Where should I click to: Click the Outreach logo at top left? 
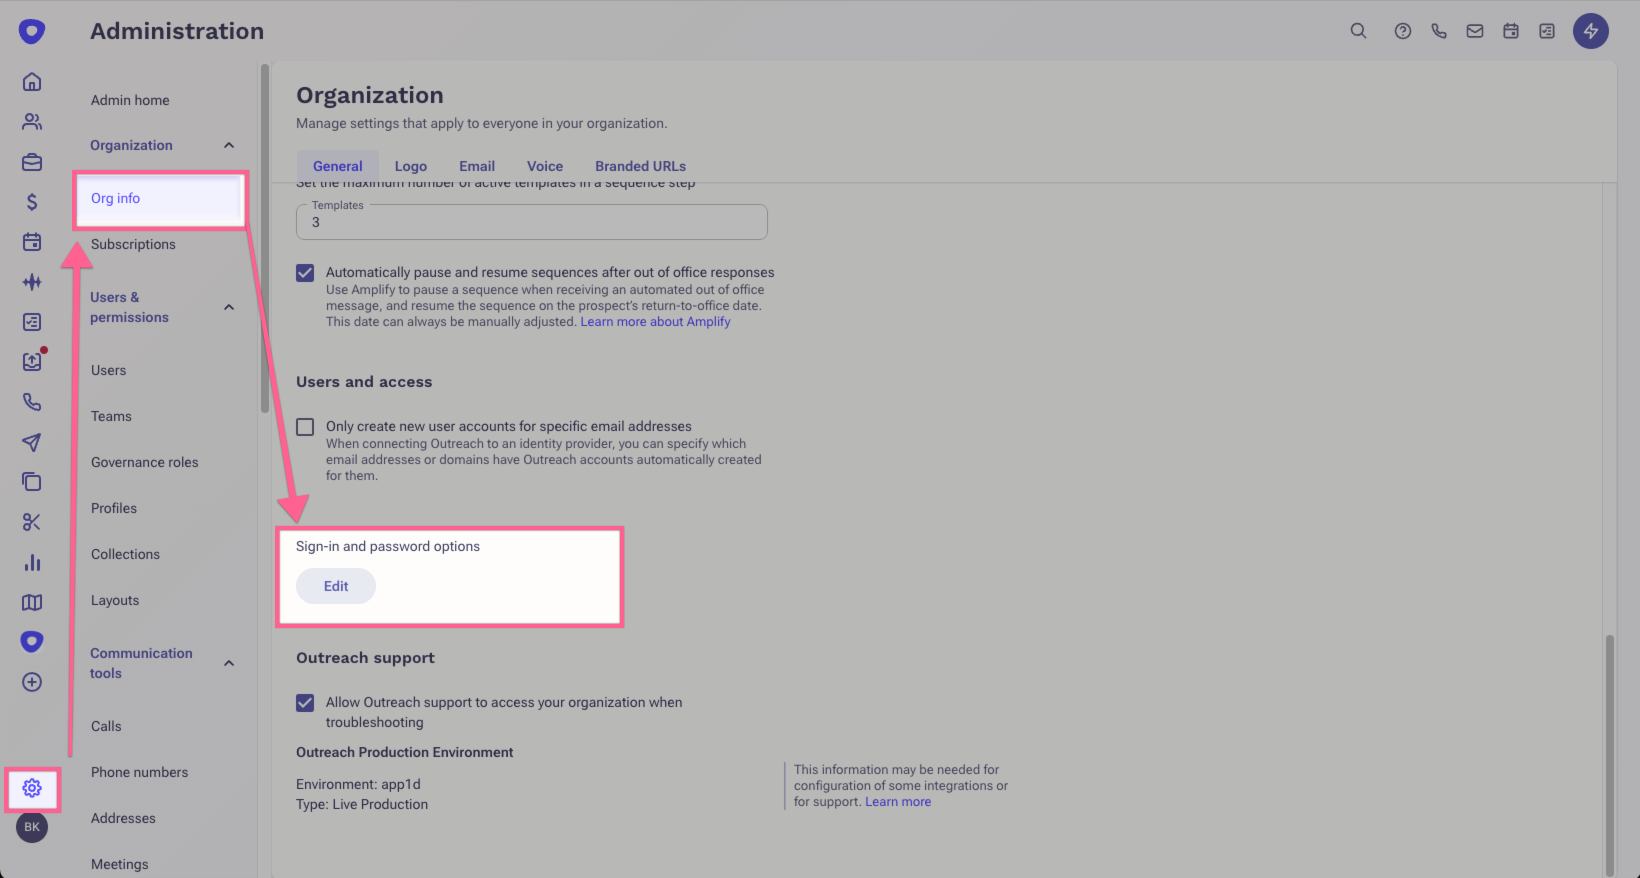tap(32, 31)
